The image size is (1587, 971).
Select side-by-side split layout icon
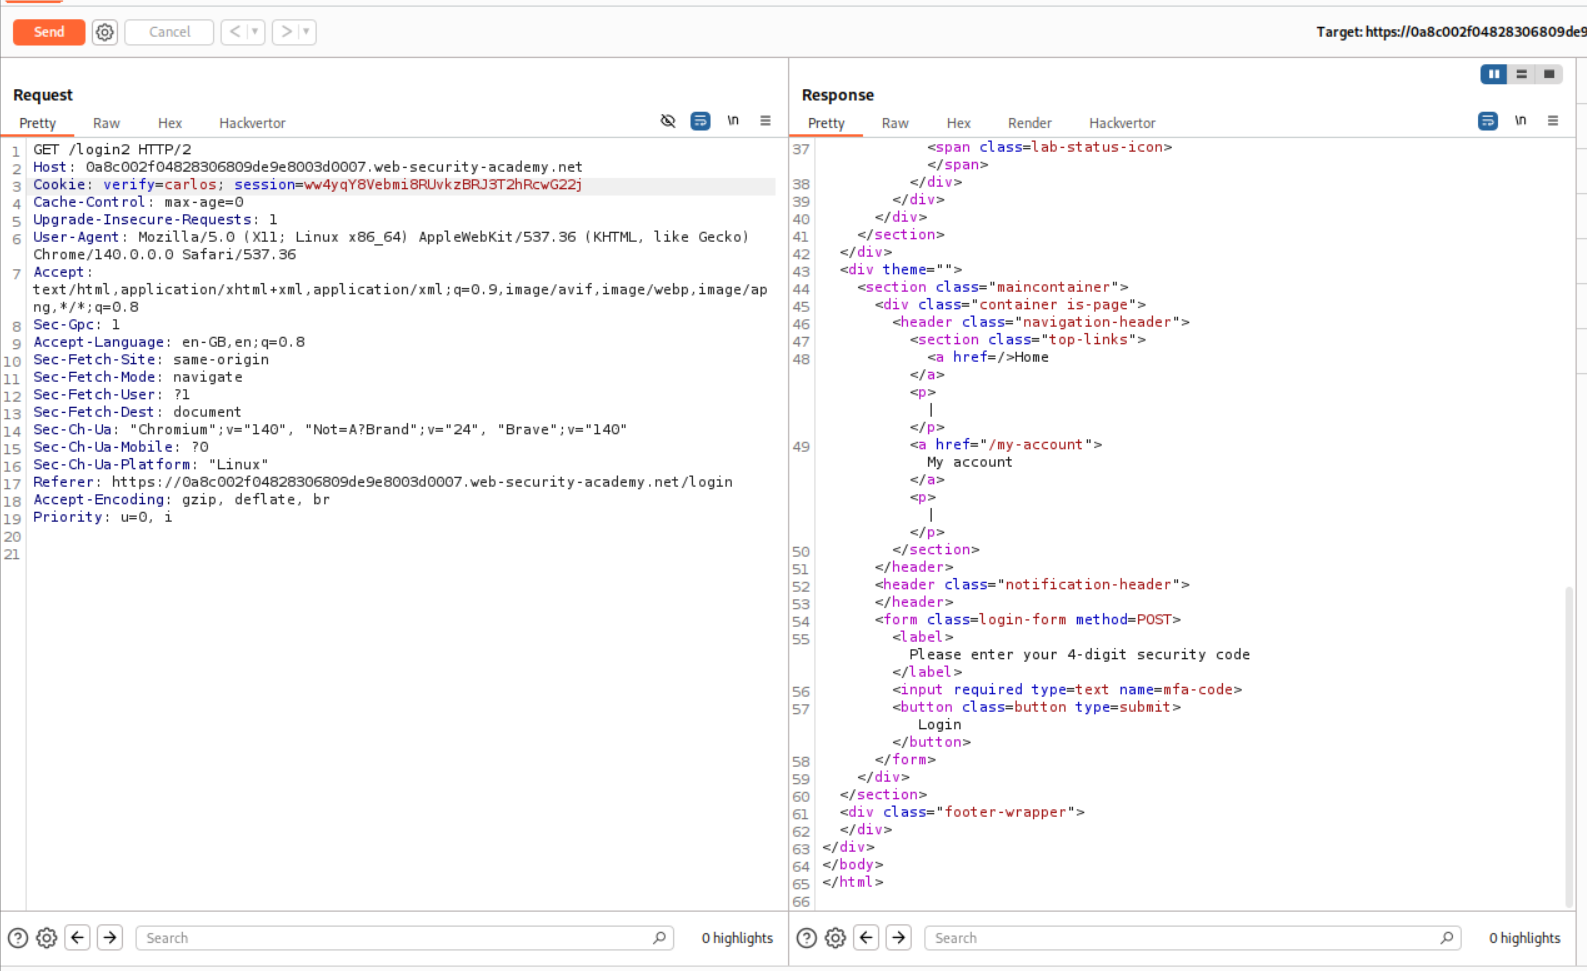(x=1493, y=74)
